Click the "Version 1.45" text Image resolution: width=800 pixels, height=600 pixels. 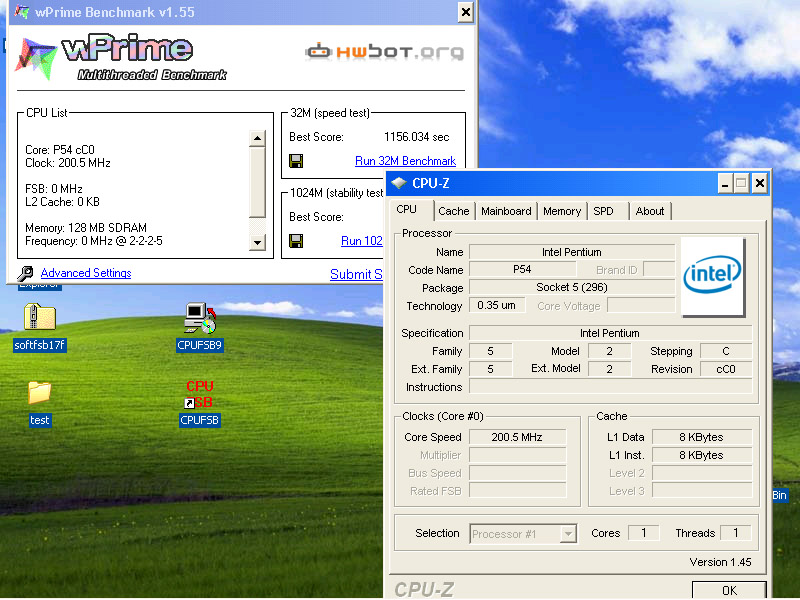point(720,562)
